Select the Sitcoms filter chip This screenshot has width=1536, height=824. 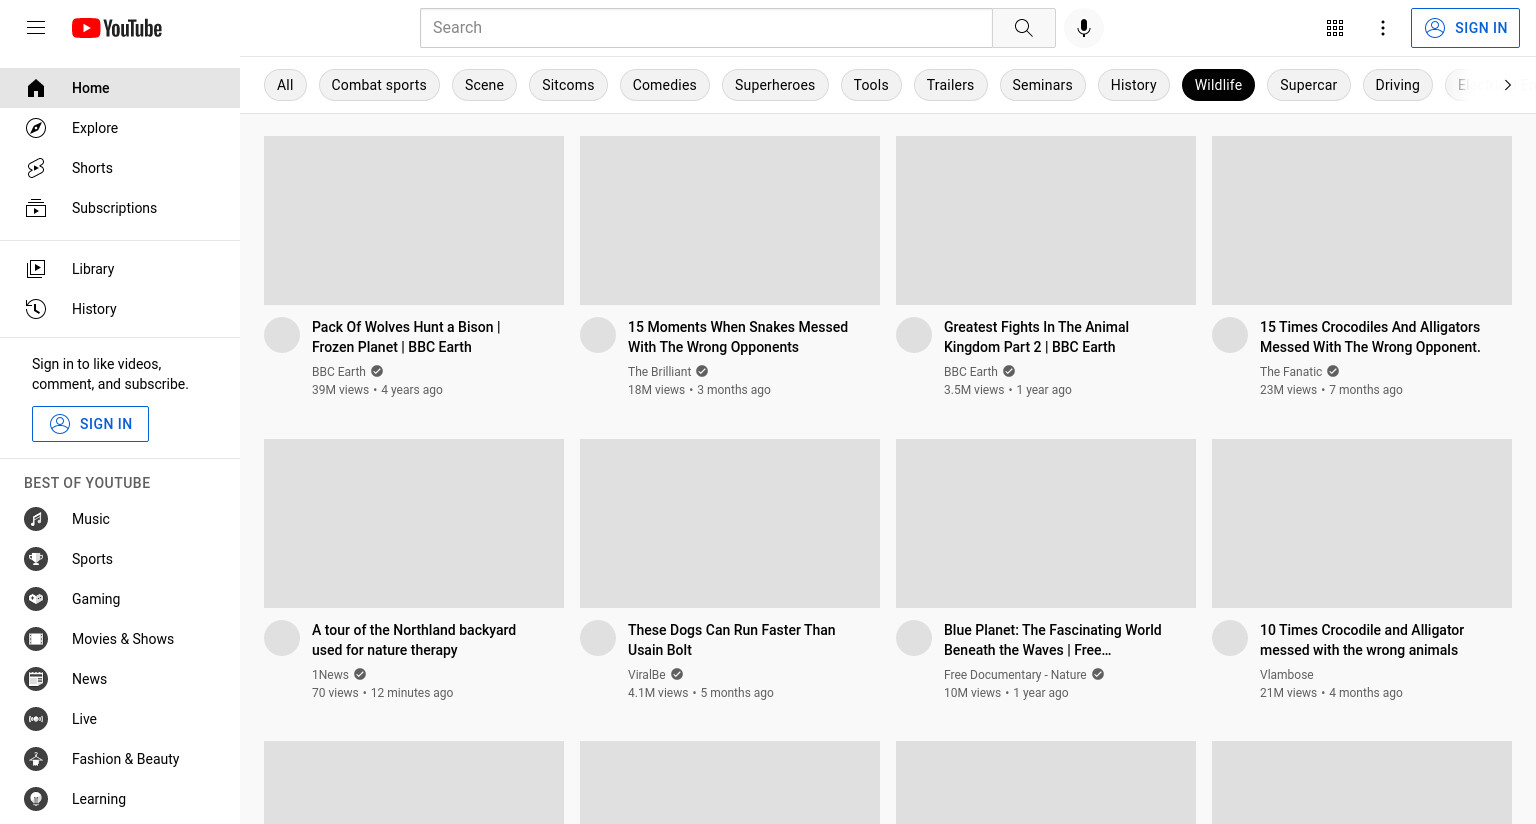click(568, 85)
